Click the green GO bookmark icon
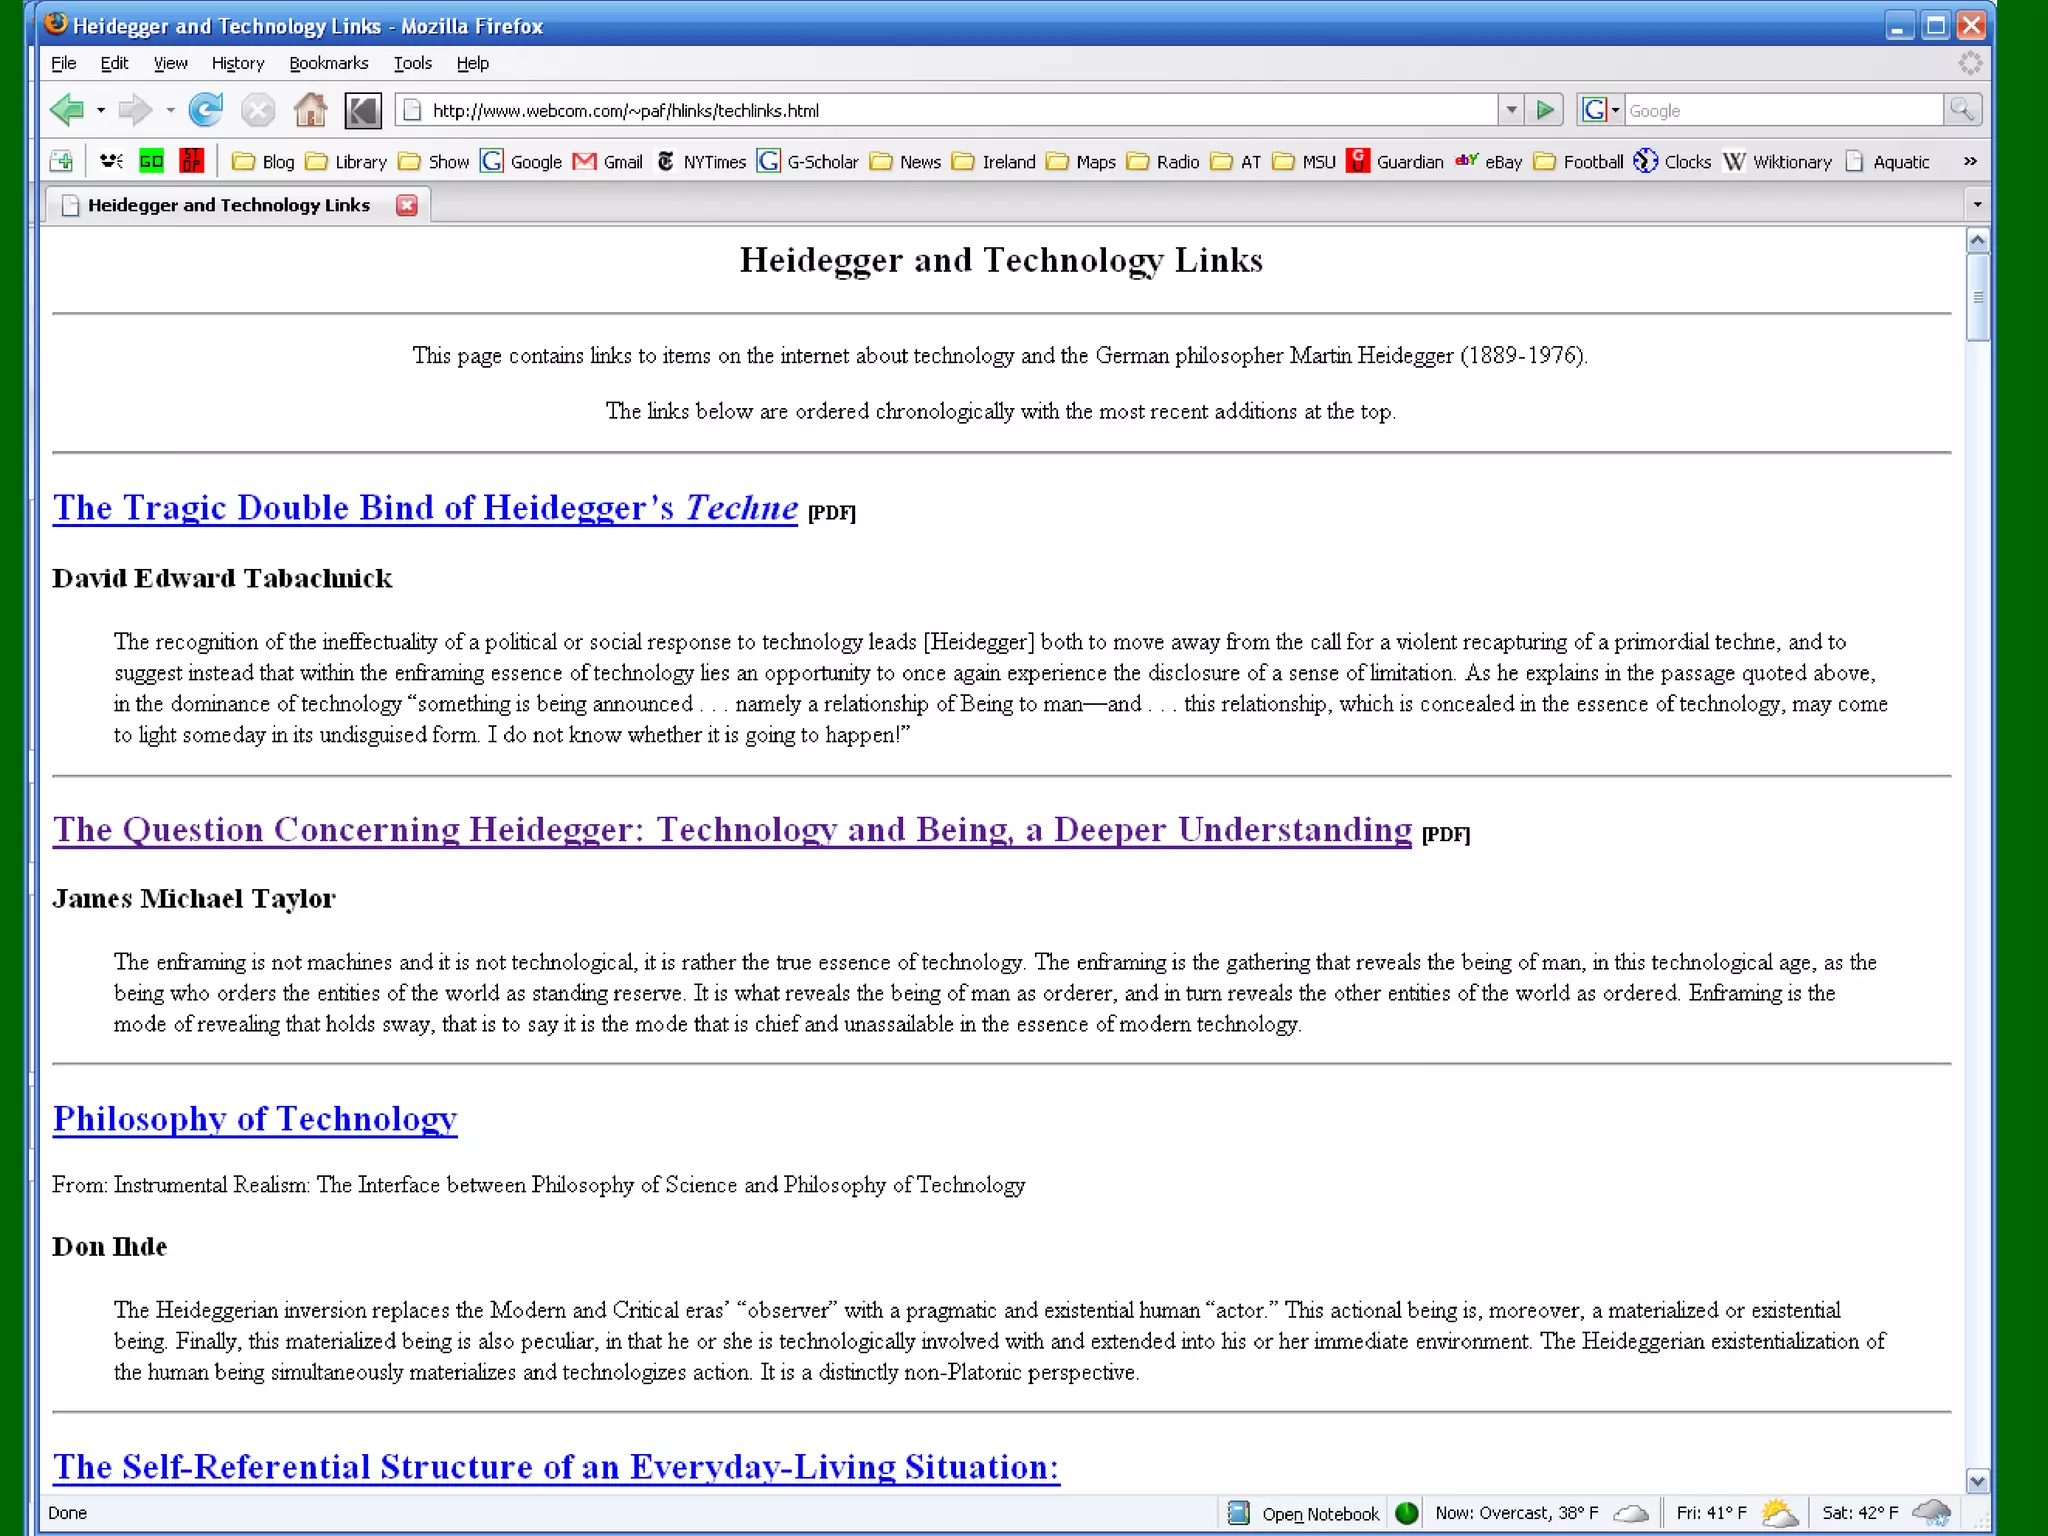The height and width of the screenshot is (1536, 2048). (x=151, y=161)
